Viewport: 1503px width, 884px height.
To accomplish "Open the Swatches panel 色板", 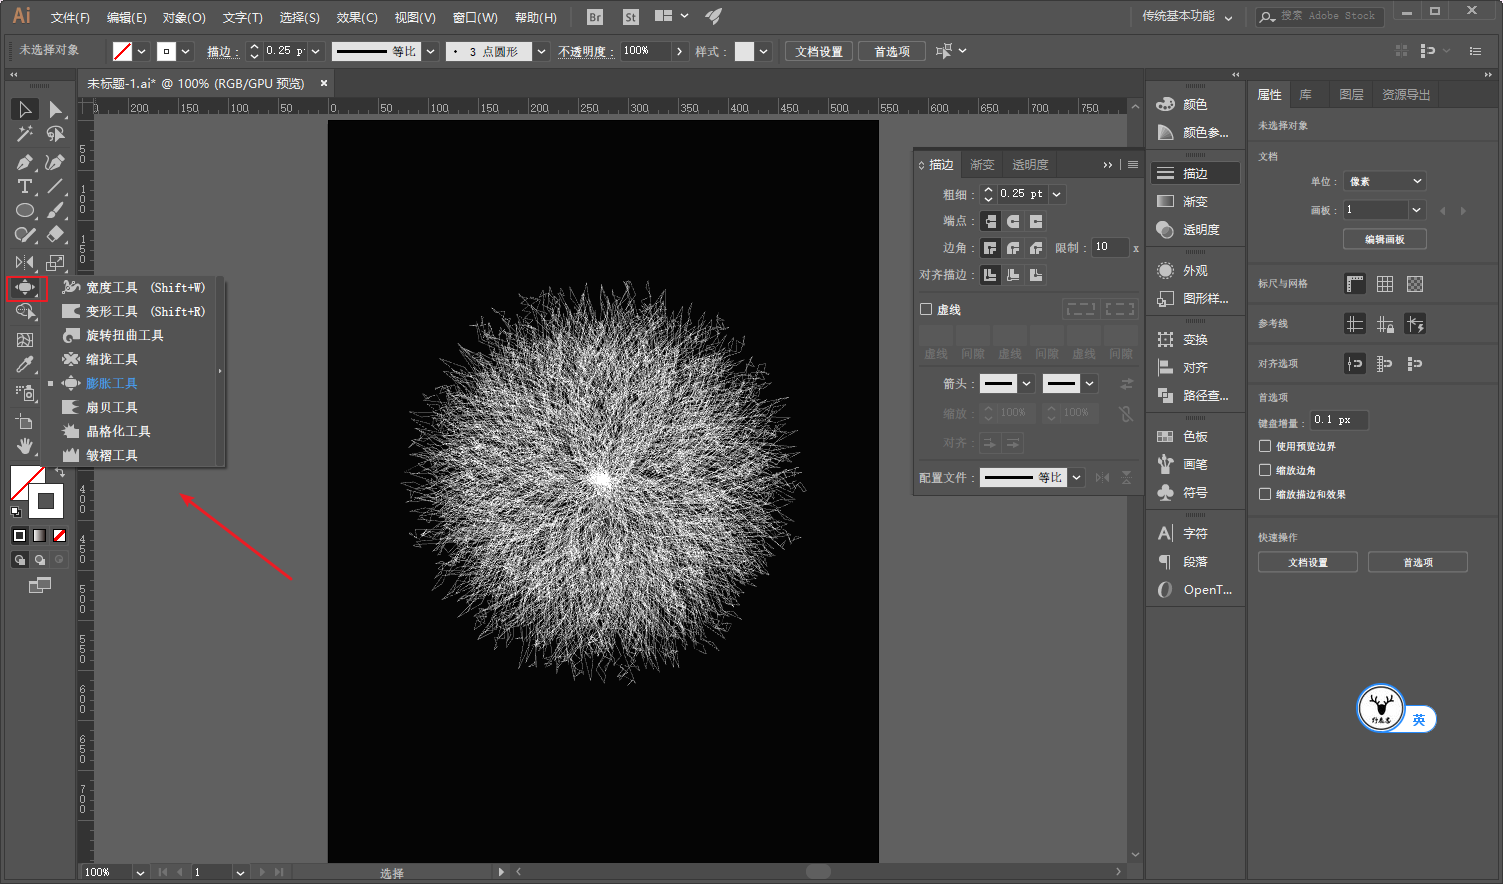I will point(1194,436).
